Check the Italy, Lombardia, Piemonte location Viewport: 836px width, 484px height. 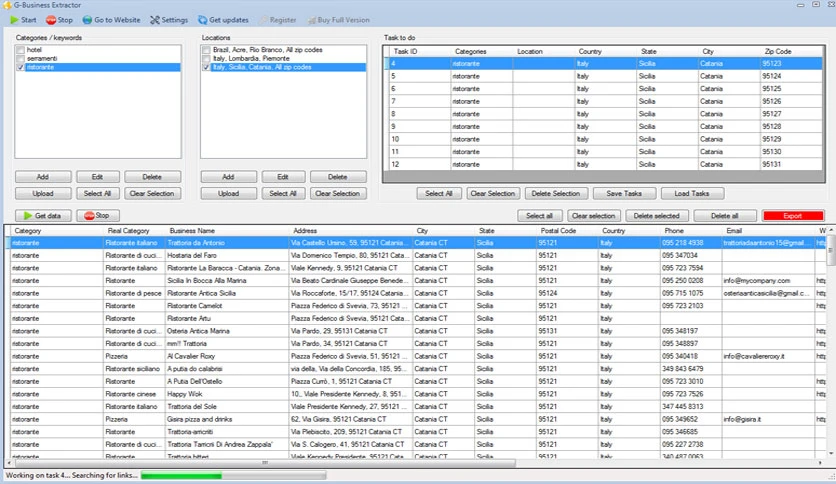click(x=206, y=58)
